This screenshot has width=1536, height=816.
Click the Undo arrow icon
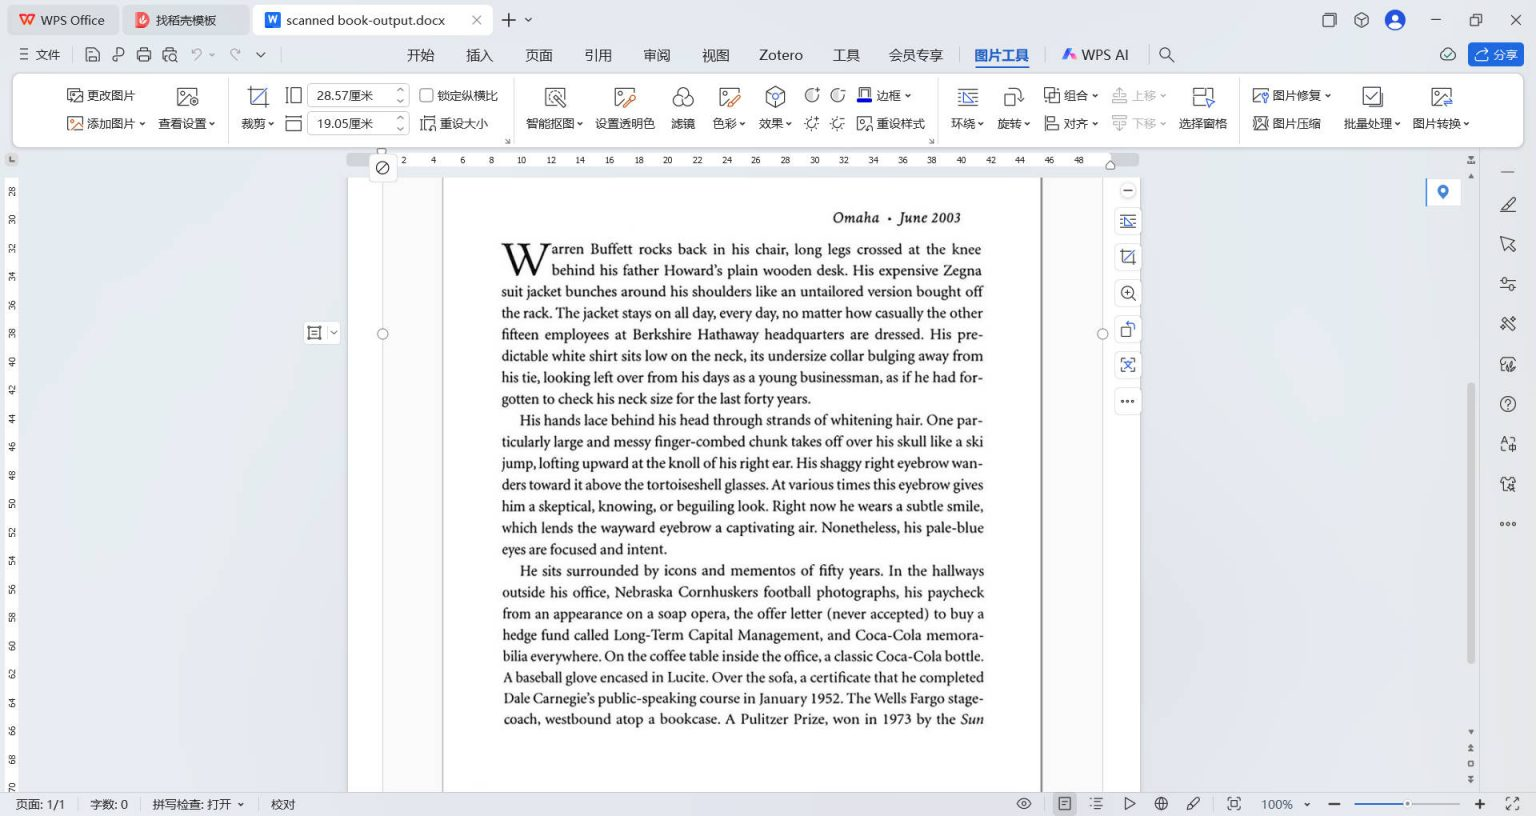pyautogui.click(x=197, y=55)
